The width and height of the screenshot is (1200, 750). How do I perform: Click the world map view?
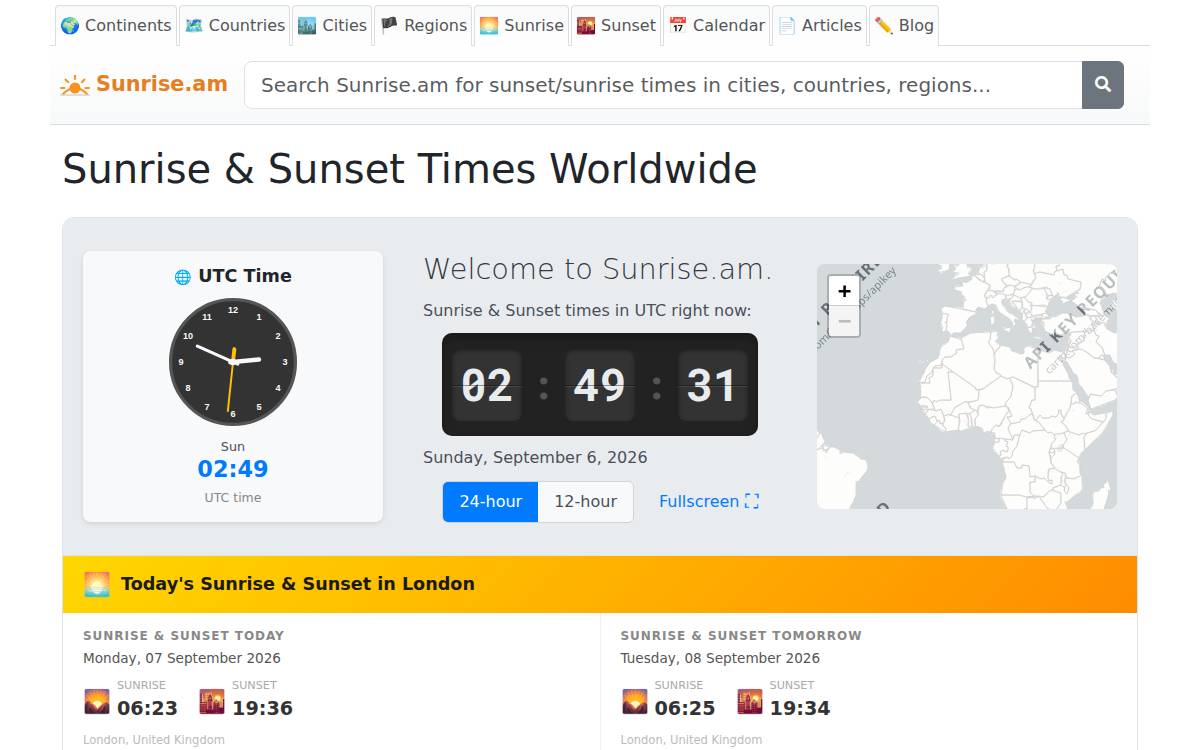[x=967, y=386]
